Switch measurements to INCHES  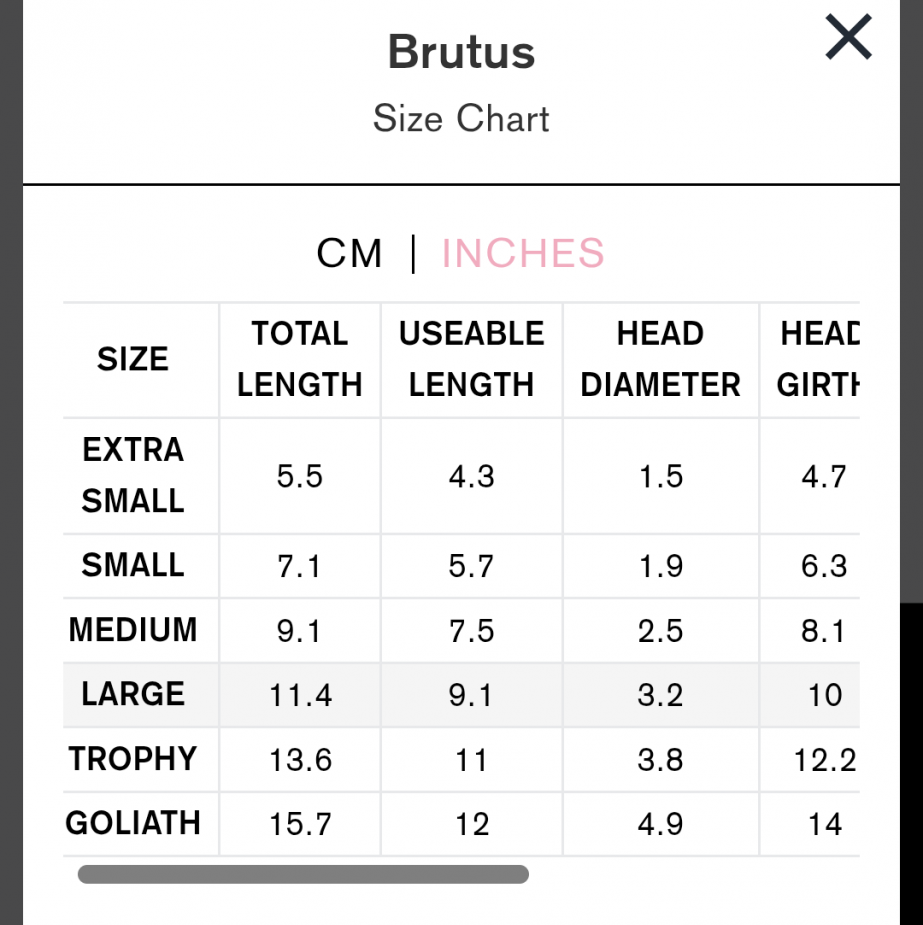point(523,254)
